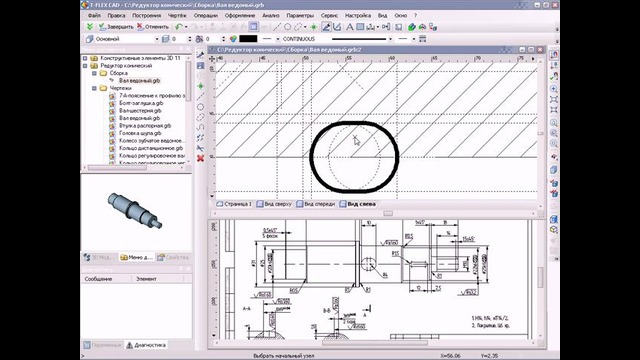
Task: Select the text 'A' tool
Action: [x=349, y=27]
